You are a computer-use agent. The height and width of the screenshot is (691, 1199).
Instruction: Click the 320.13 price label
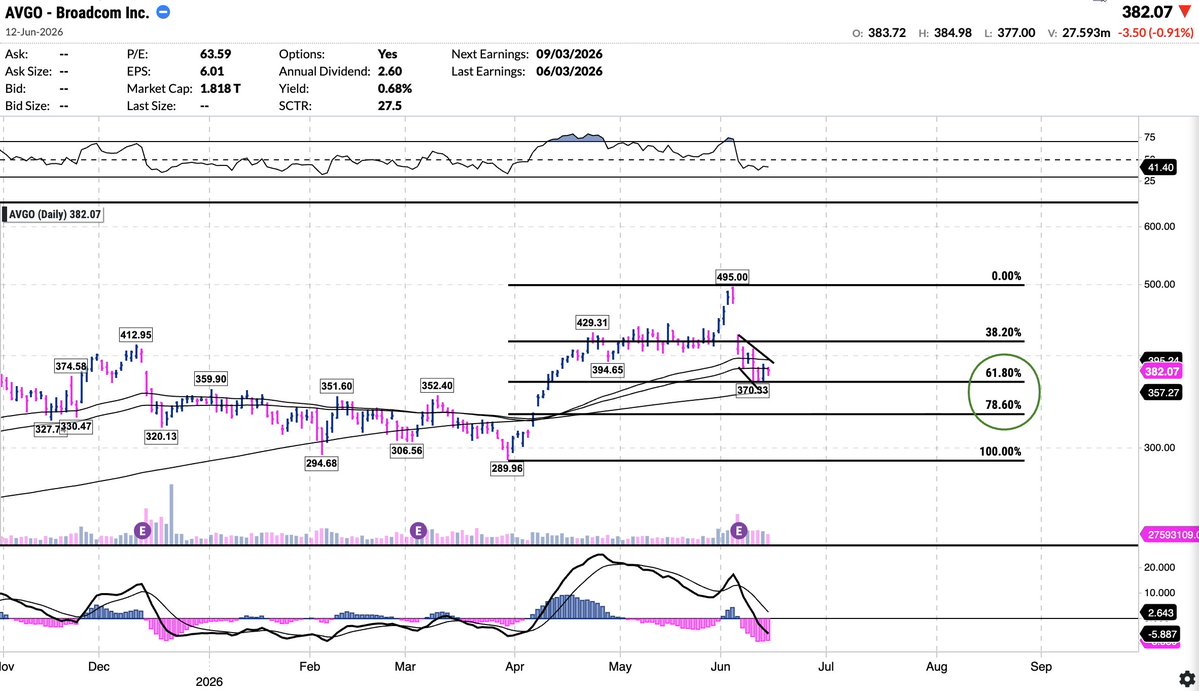click(161, 437)
